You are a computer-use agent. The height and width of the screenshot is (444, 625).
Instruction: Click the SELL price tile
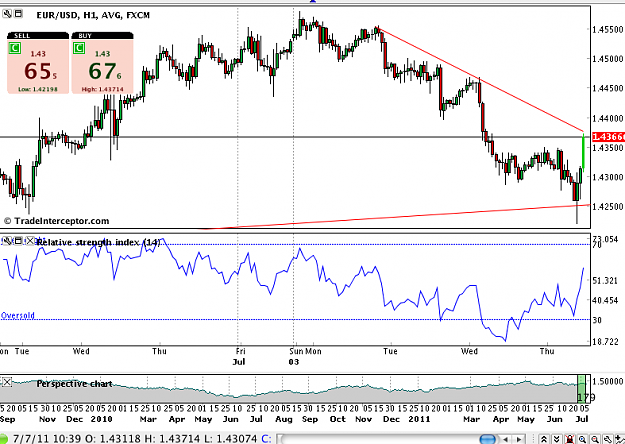point(38,63)
